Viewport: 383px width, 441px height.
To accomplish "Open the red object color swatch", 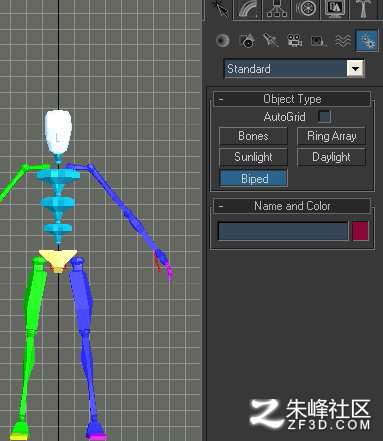I will tap(360, 231).
